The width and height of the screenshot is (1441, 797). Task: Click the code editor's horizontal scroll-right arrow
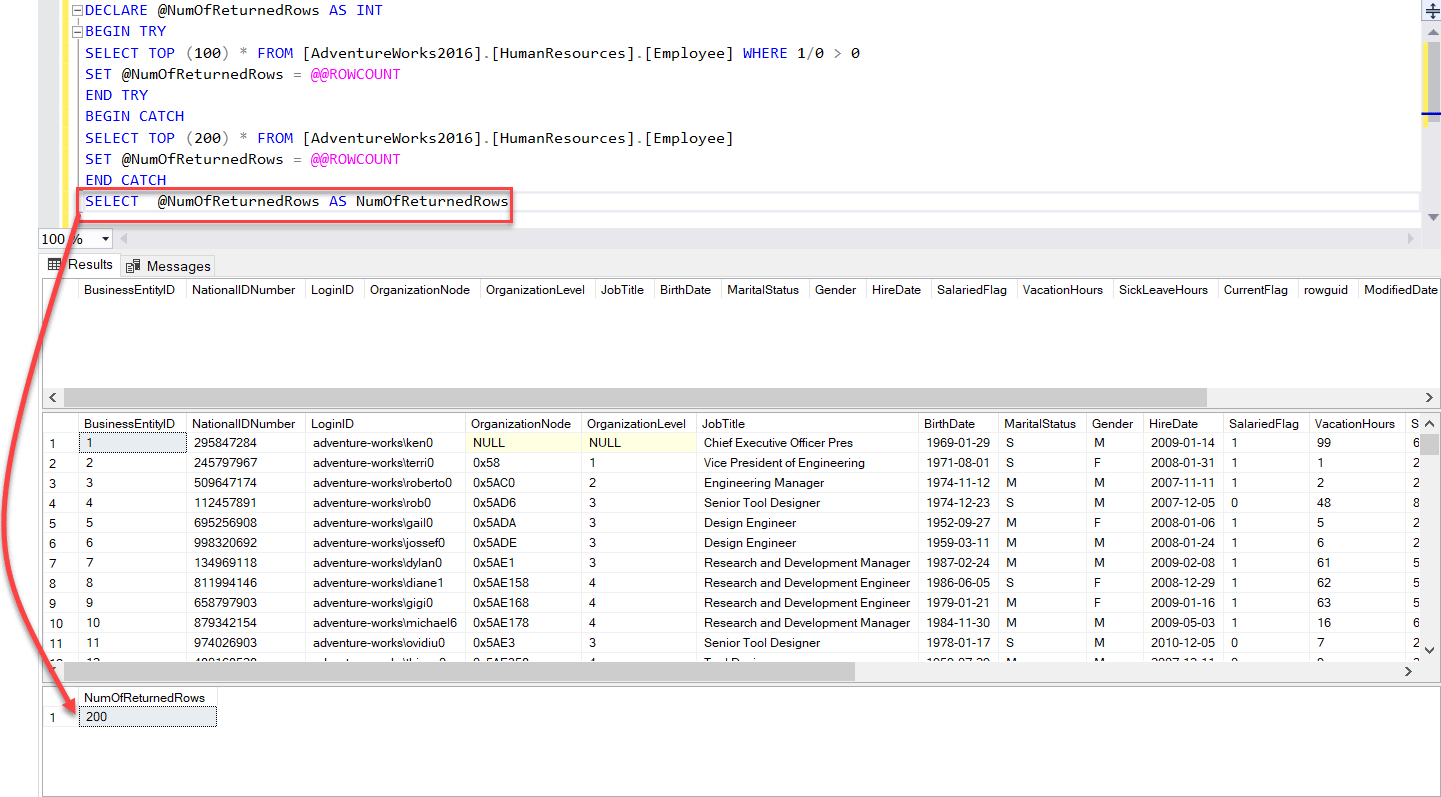pyautogui.click(x=1412, y=239)
